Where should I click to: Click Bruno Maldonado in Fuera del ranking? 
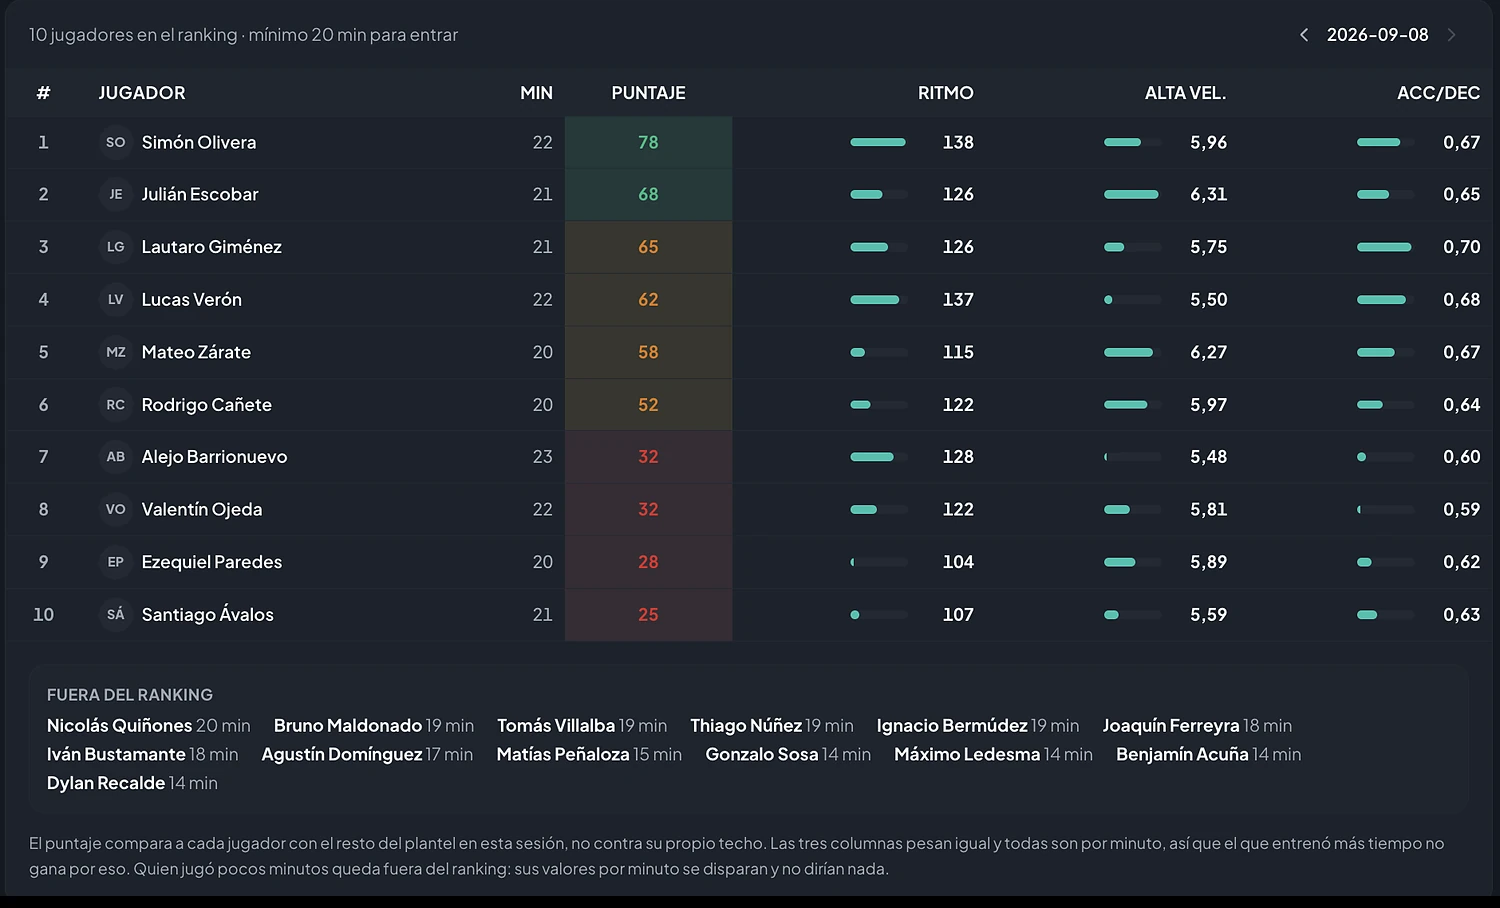(348, 726)
